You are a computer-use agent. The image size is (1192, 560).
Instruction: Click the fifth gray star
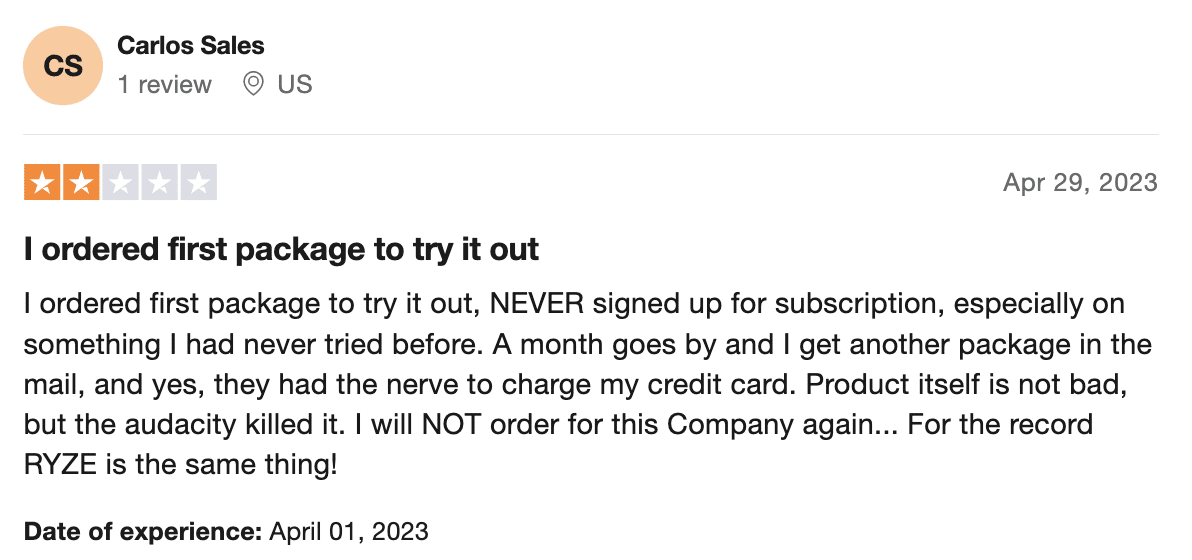pos(198,182)
